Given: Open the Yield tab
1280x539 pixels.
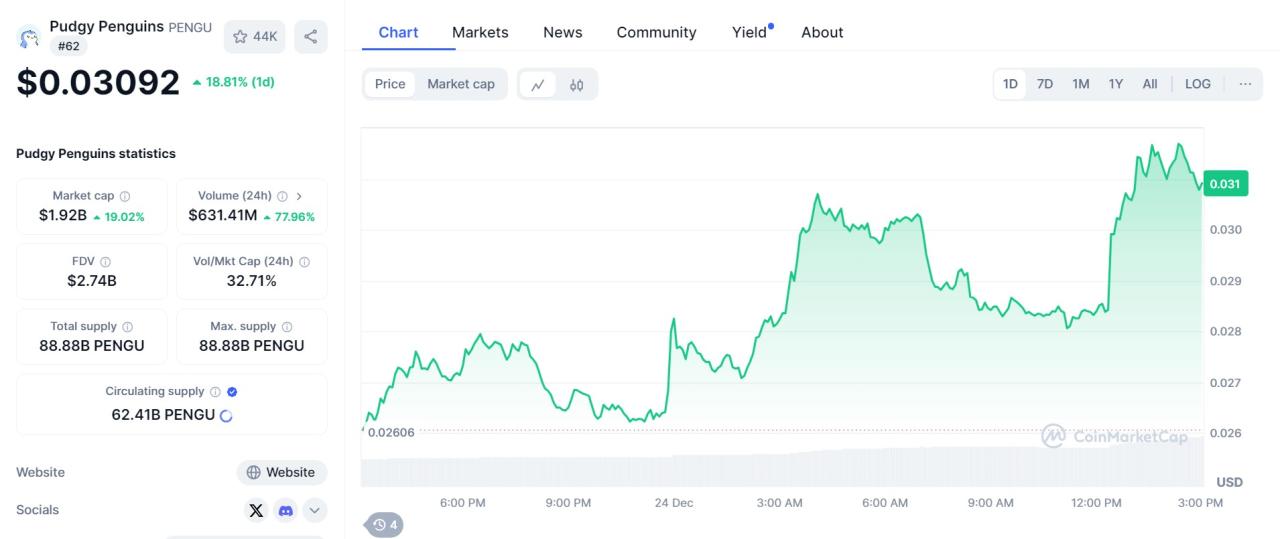Looking at the screenshot, I should 750,32.
